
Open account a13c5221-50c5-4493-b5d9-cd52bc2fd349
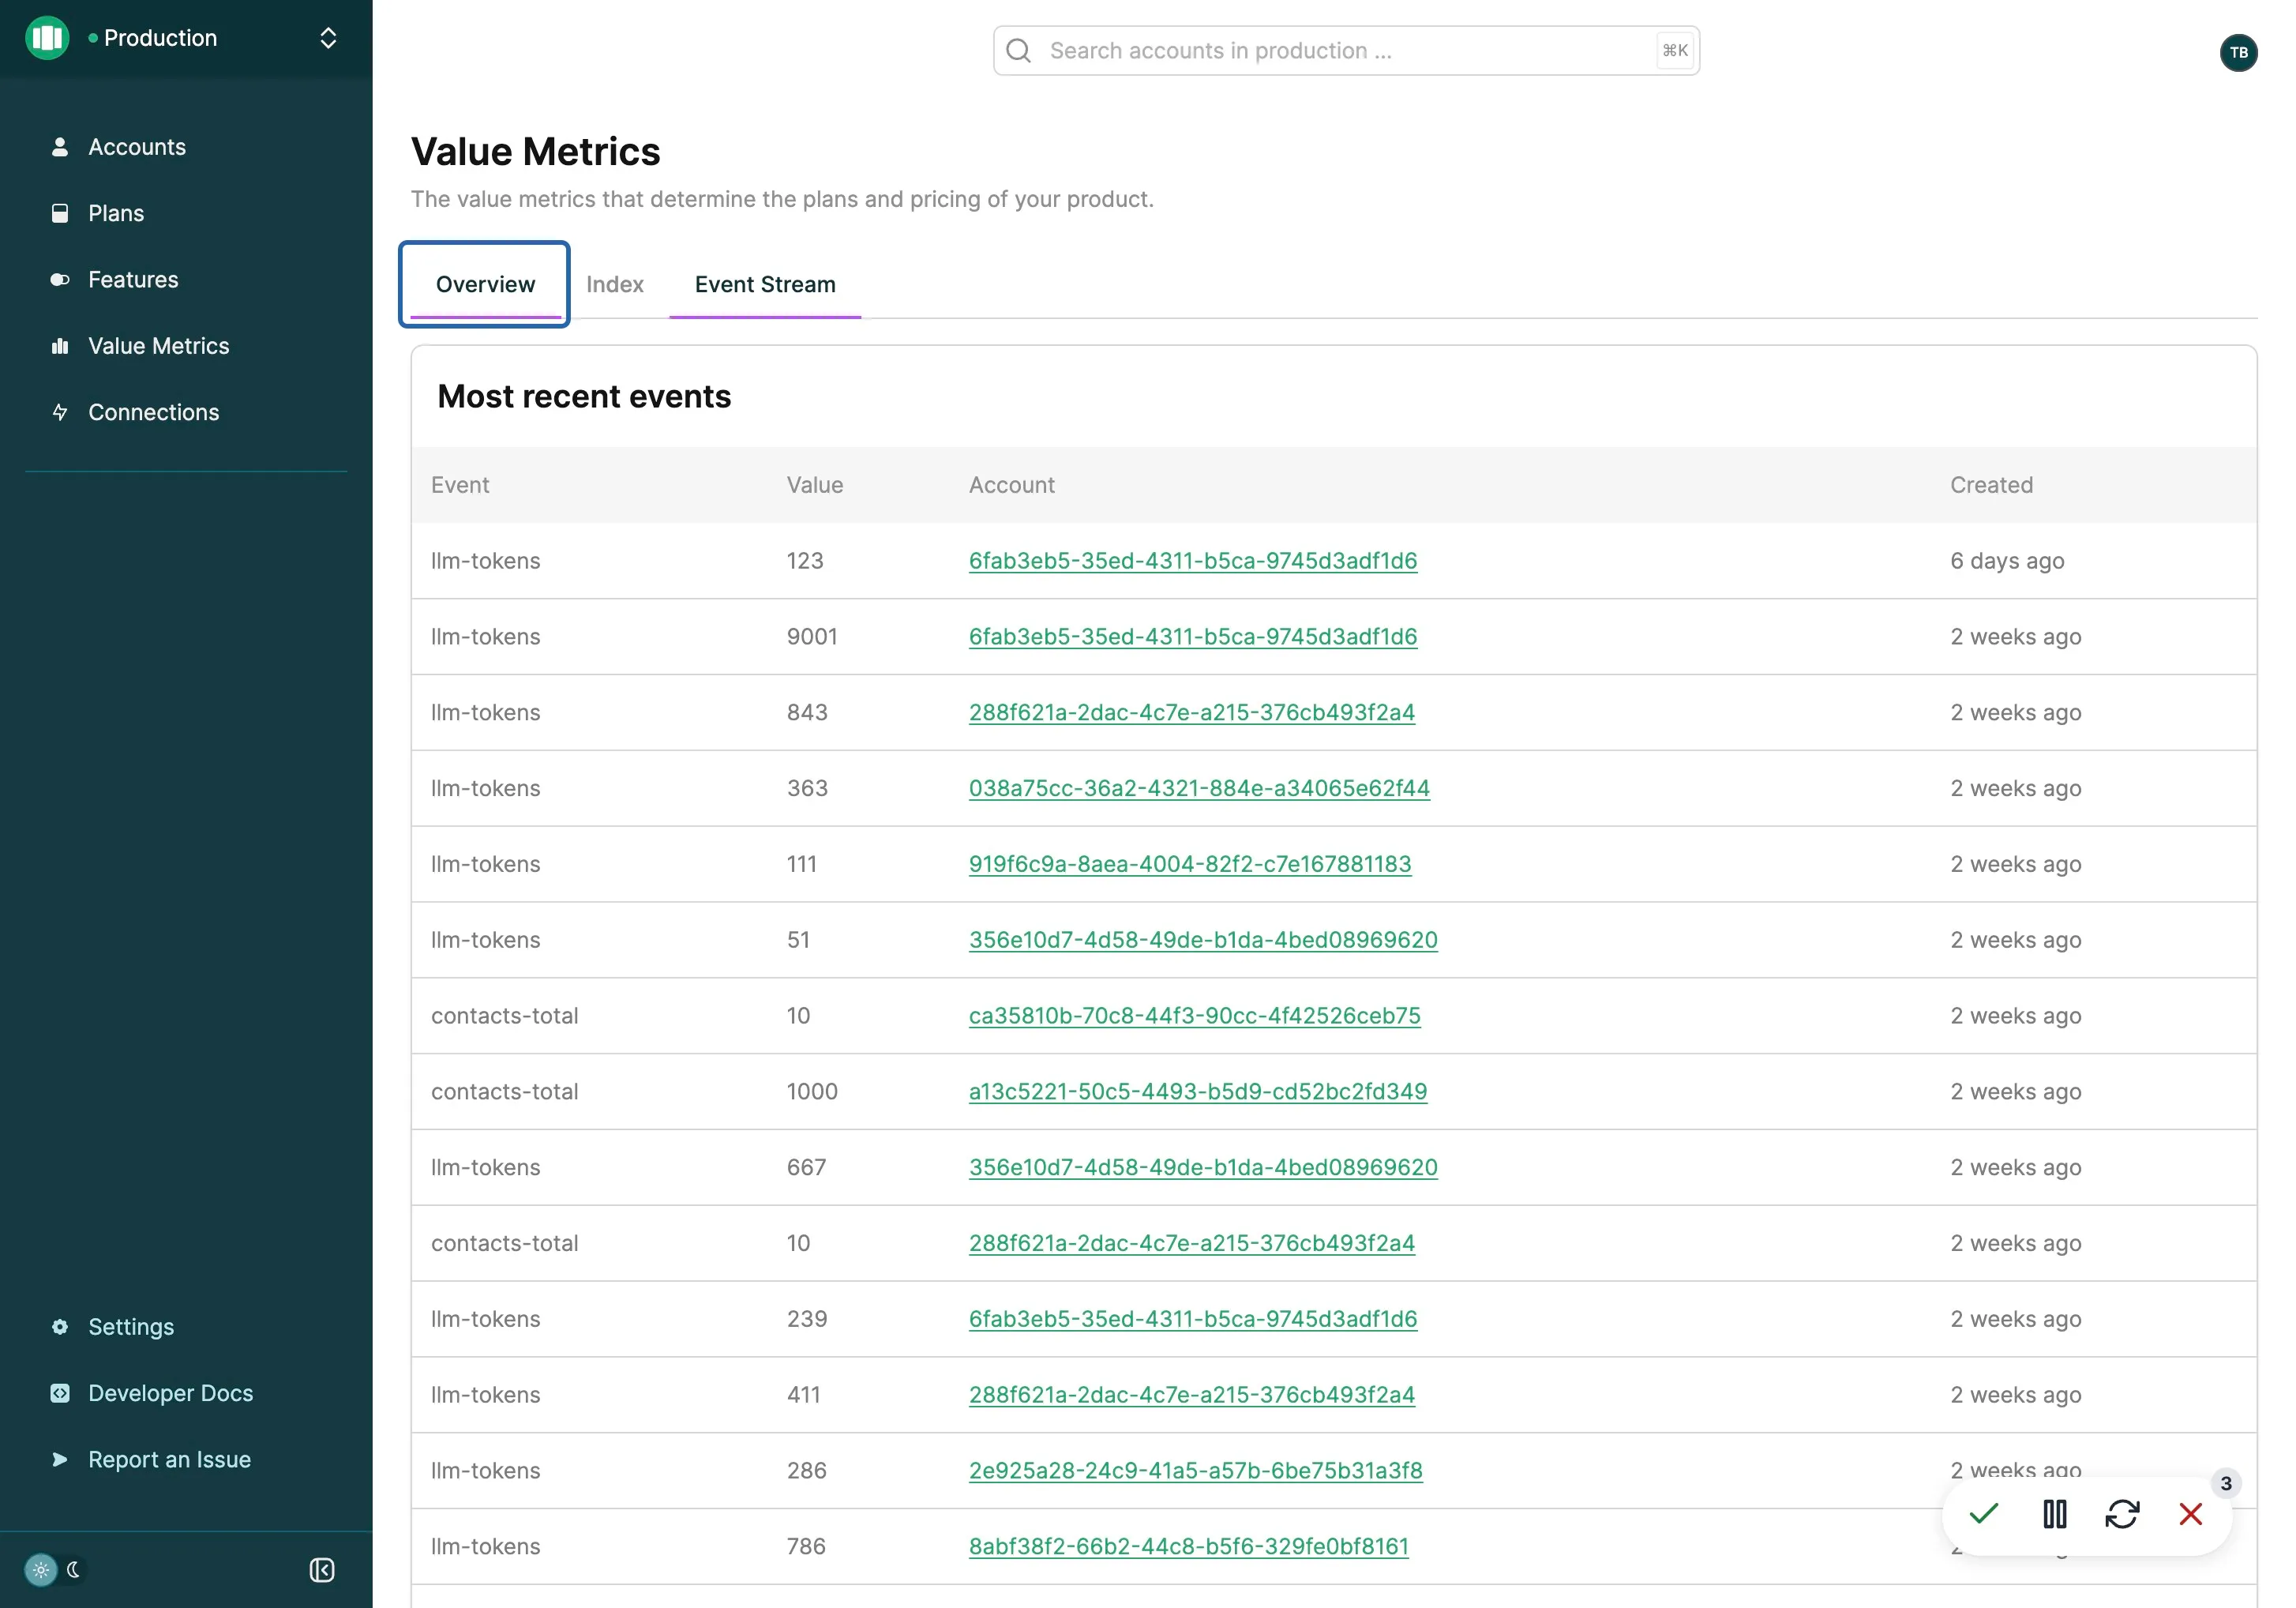(1198, 1092)
